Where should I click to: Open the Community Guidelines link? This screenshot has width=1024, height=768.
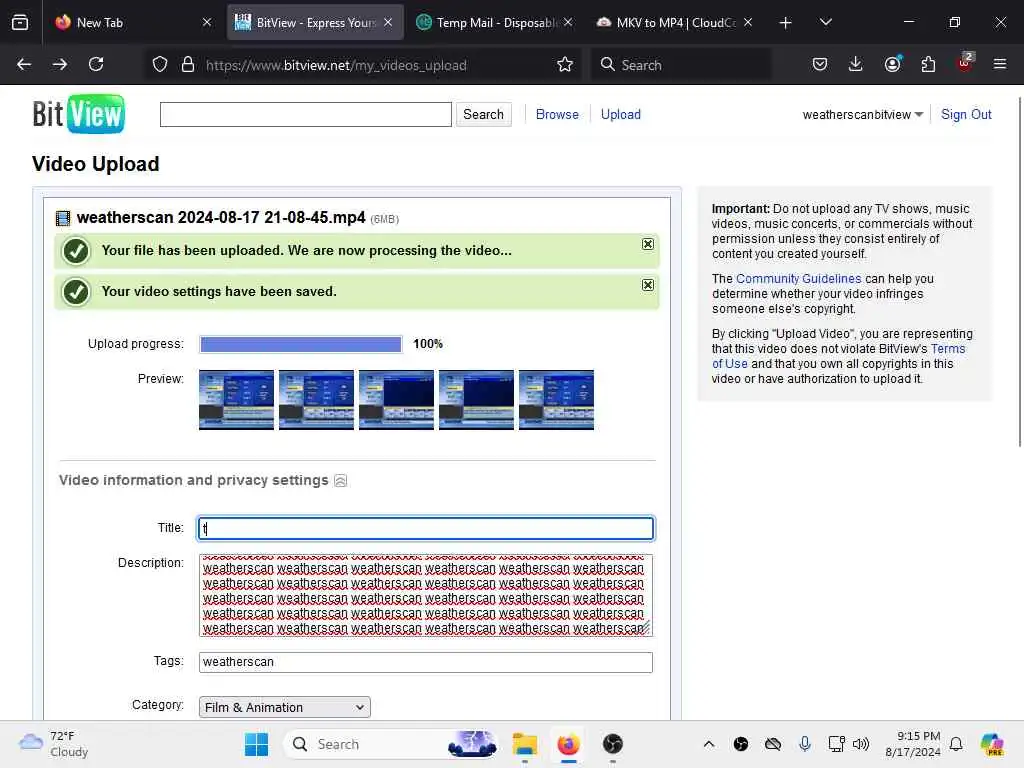click(x=798, y=279)
